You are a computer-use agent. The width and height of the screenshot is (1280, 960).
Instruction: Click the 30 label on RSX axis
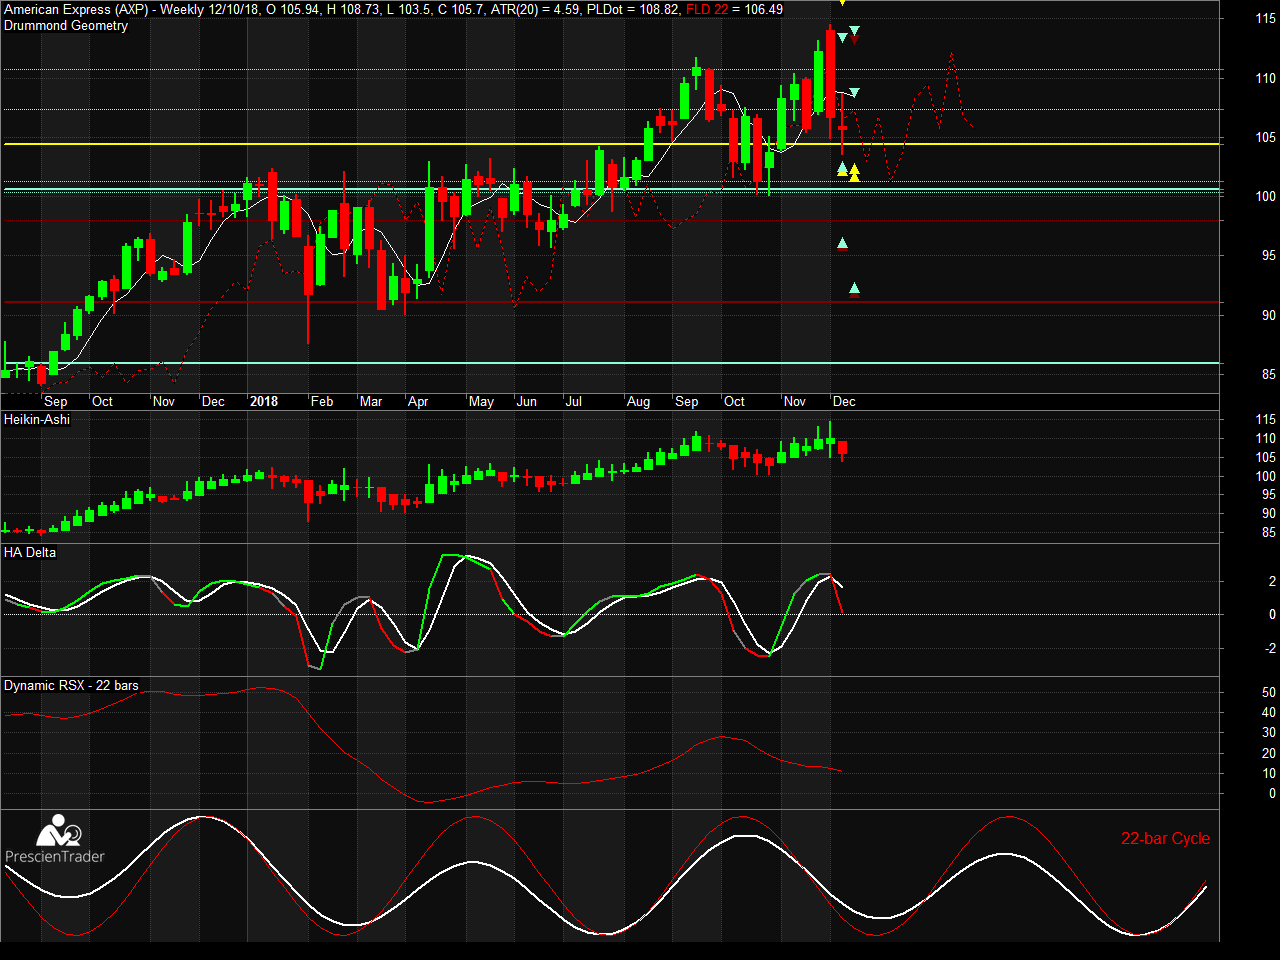click(x=1269, y=733)
